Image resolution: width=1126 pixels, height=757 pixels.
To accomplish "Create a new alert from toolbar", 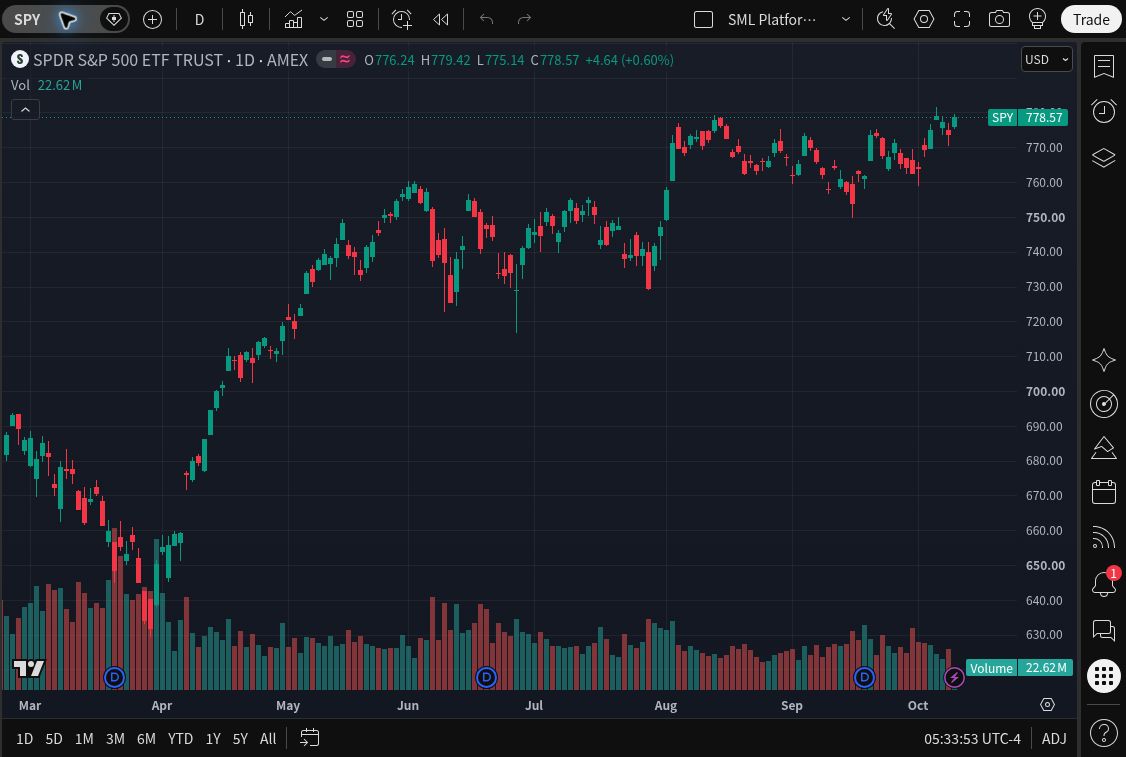I will (x=402, y=19).
